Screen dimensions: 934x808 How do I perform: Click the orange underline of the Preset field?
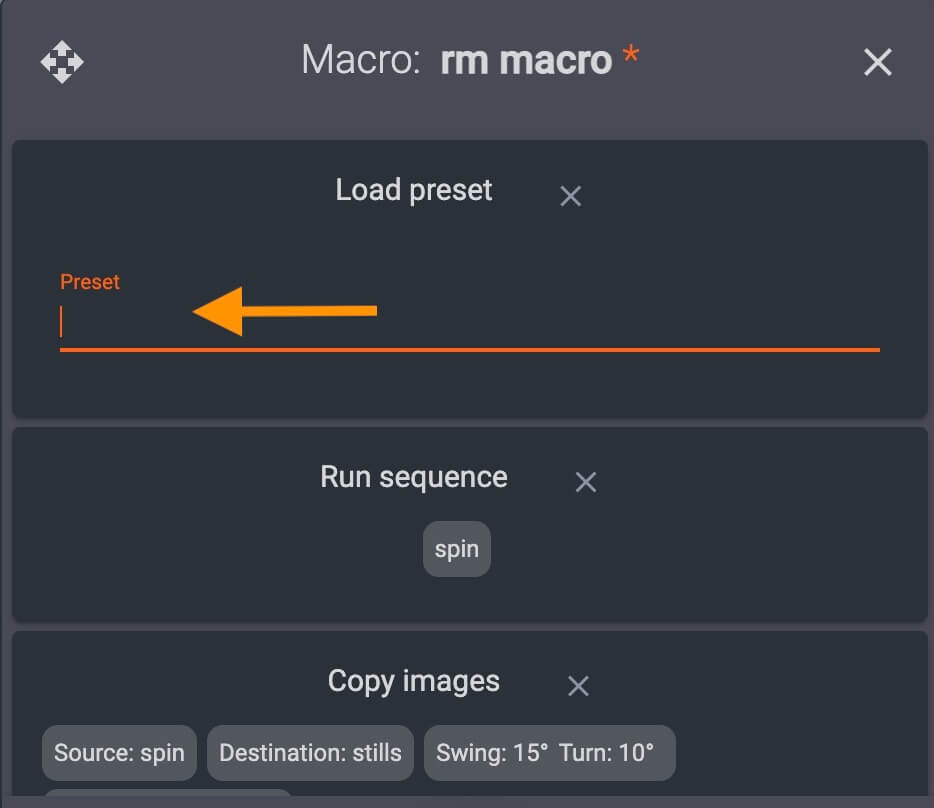pos(470,348)
